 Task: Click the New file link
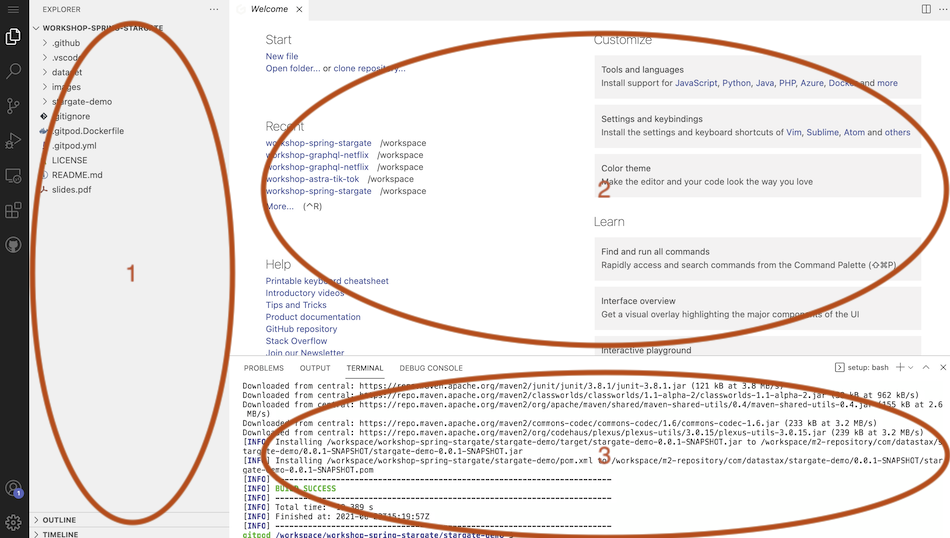[x=282, y=56]
